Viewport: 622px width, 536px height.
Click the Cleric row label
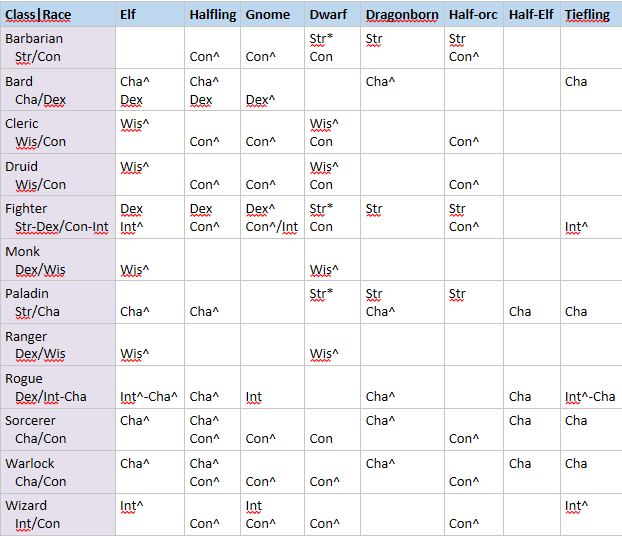click(22, 123)
